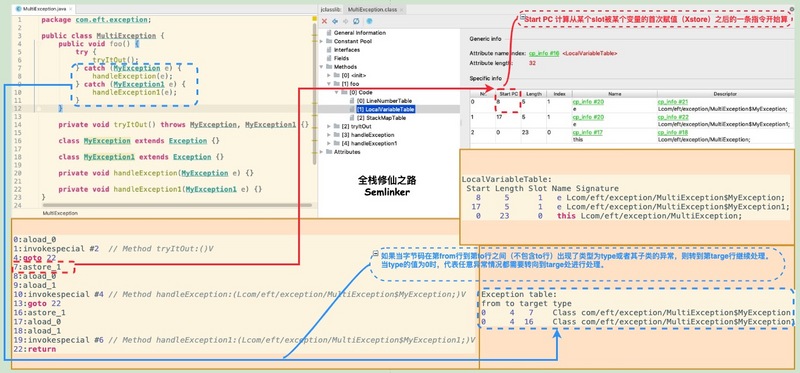Select General Information in the tree

pos(360,33)
